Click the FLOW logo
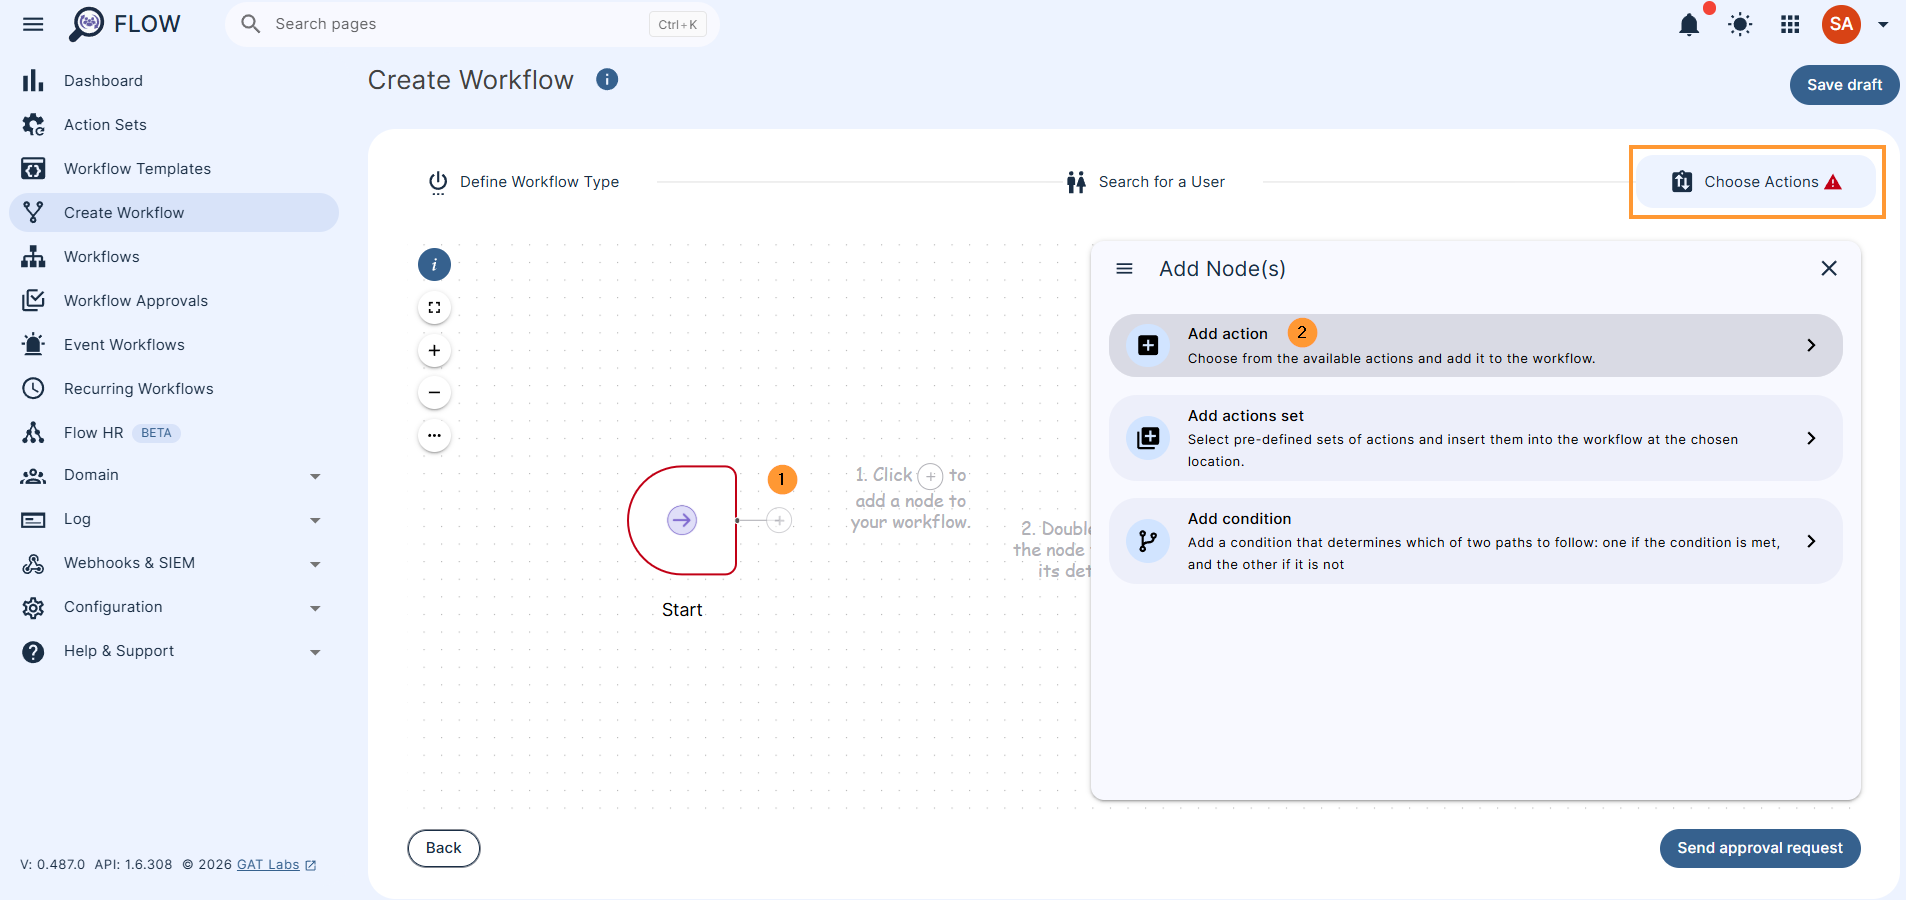Image resolution: width=1906 pixels, height=900 pixels. point(125,24)
